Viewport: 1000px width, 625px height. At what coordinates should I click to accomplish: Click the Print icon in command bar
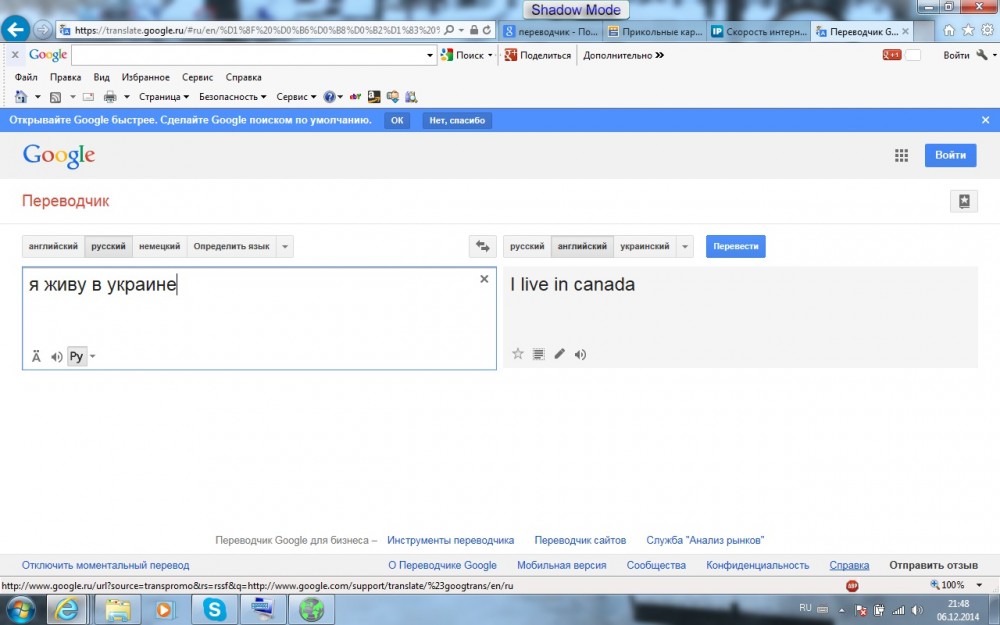coord(110,97)
